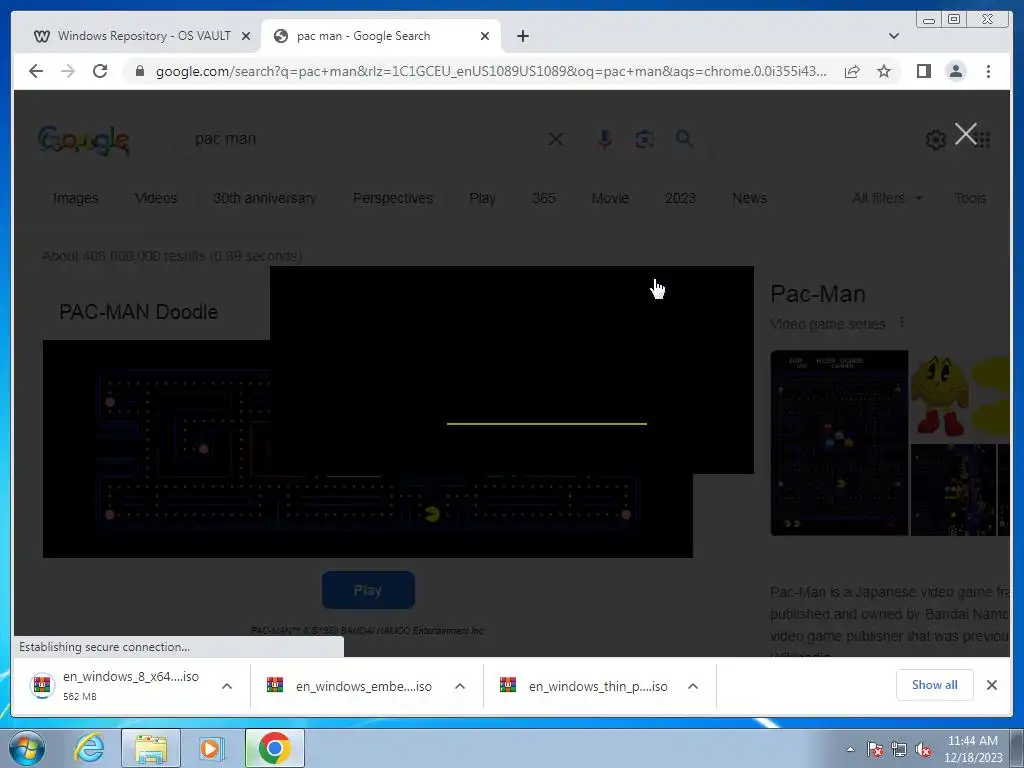Expand options for en_windows_8_x64 download
1024x768 pixels.
(227, 686)
